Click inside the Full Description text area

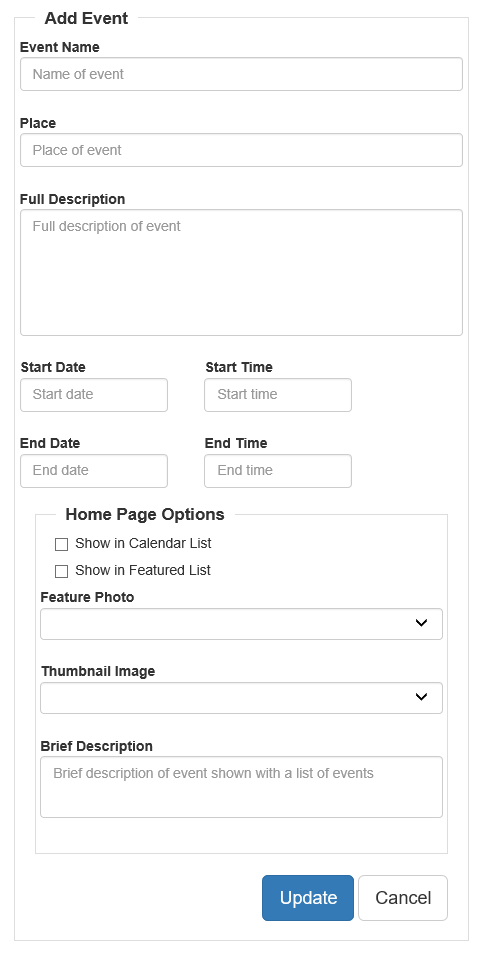click(x=241, y=273)
